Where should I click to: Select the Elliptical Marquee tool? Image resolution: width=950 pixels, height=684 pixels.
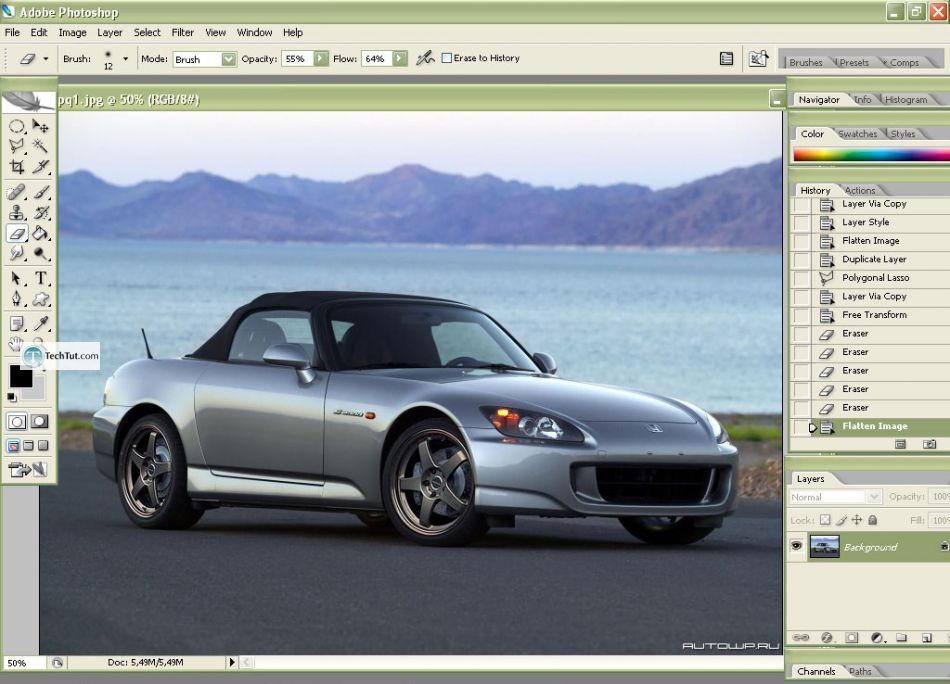(x=16, y=126)
